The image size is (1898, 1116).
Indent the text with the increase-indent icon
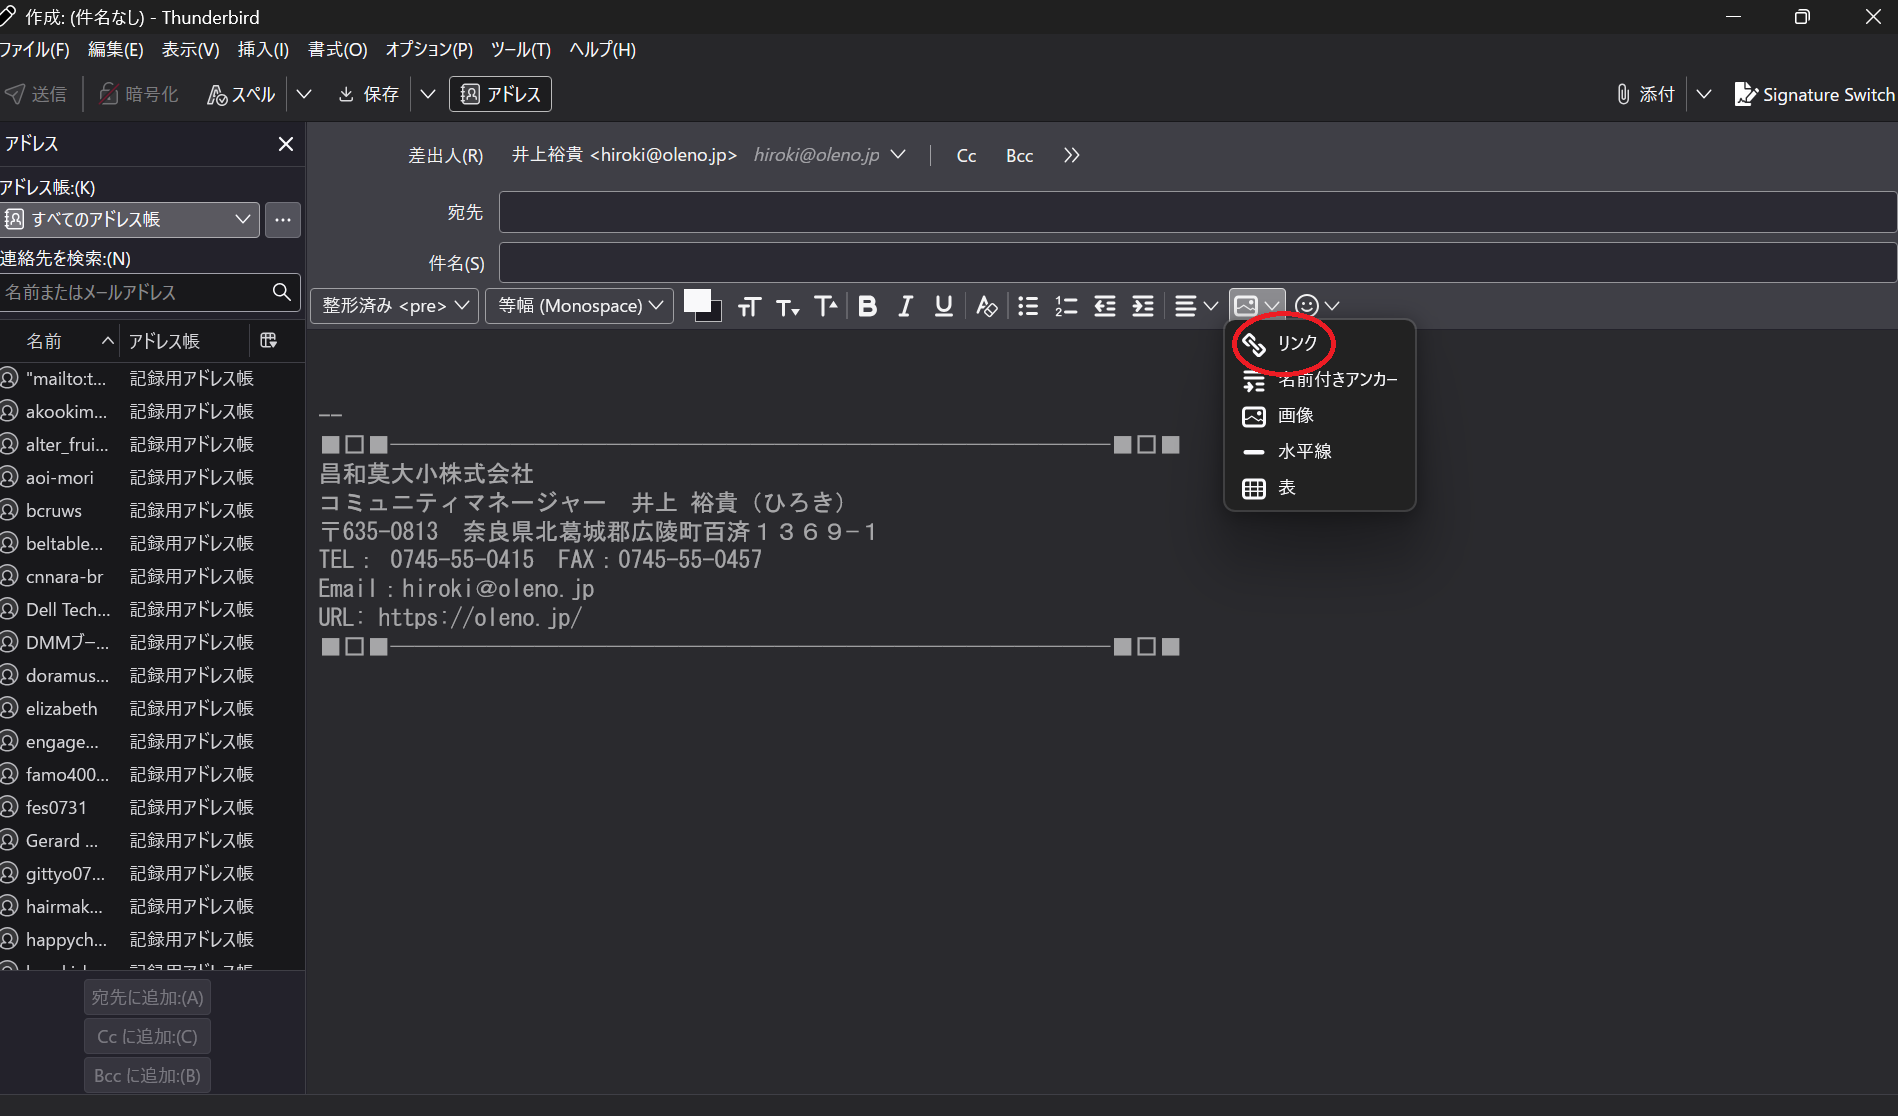point(1143,306)
